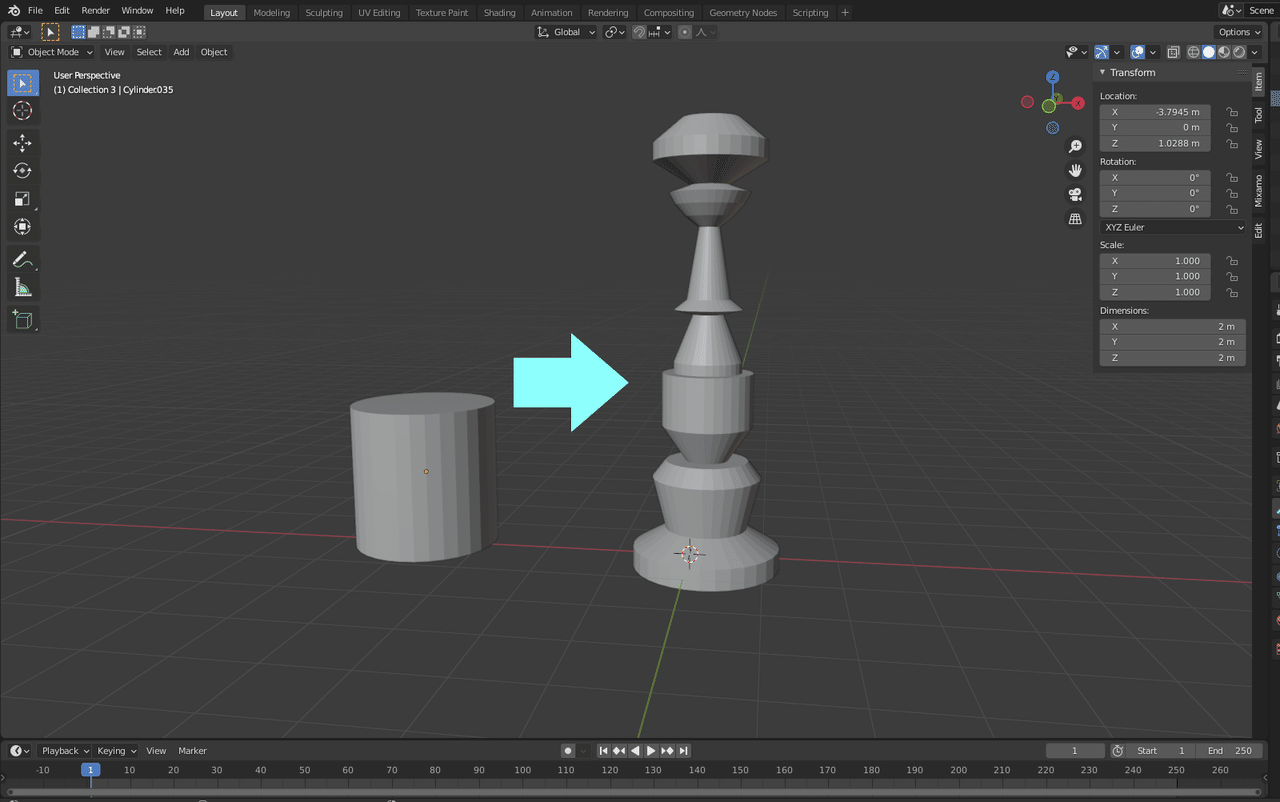Screen dimensions: 1280x802
Task: Play the animation
Action: click(651, 751)
